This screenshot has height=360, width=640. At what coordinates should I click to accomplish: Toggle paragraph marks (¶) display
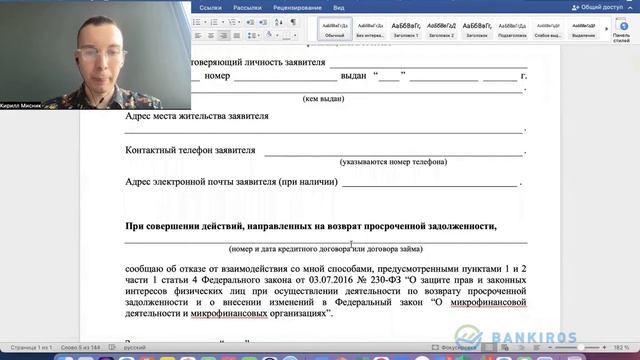pyautogui.click(x=293, y=22)
